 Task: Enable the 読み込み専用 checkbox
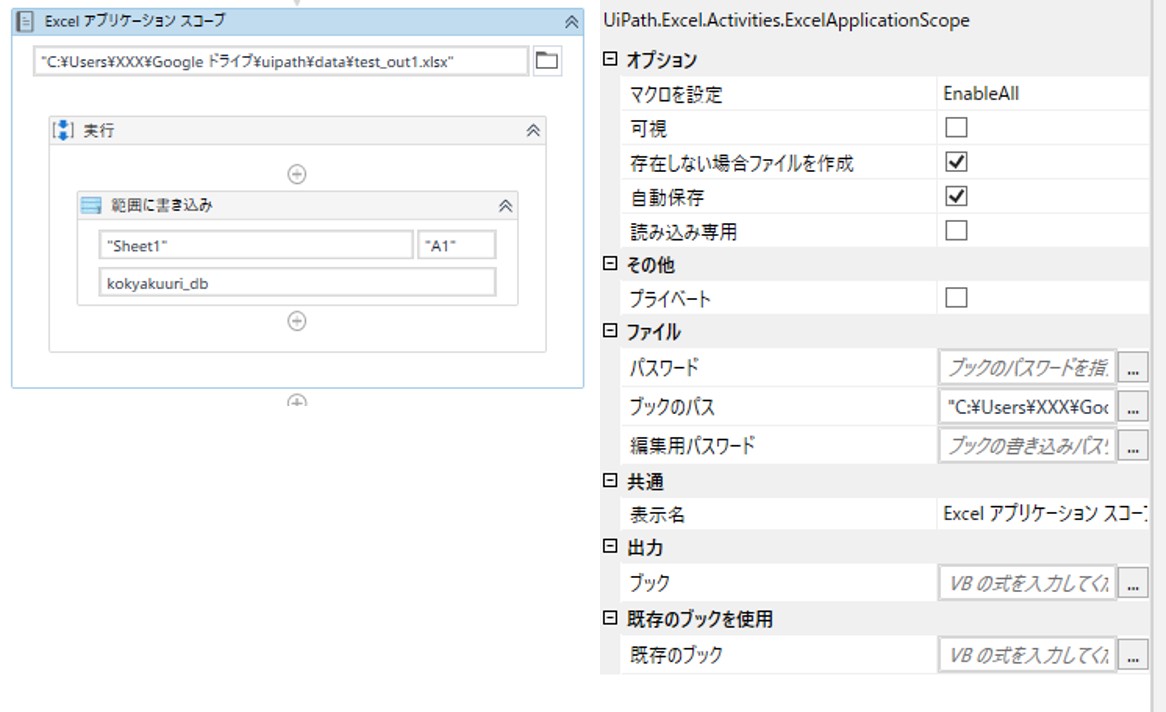pos(956,231)
